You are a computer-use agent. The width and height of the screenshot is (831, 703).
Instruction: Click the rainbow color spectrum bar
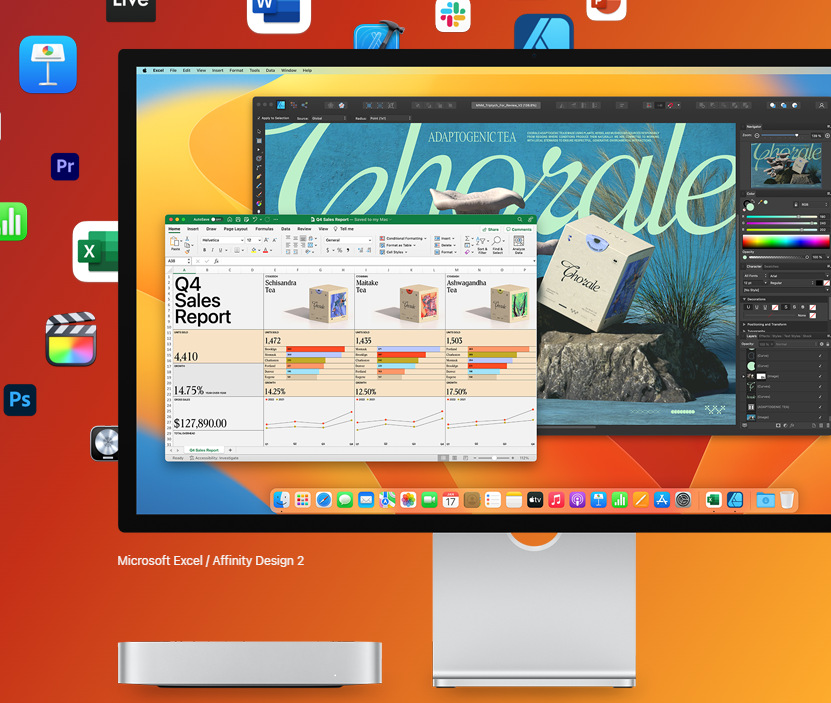(784, 241)
